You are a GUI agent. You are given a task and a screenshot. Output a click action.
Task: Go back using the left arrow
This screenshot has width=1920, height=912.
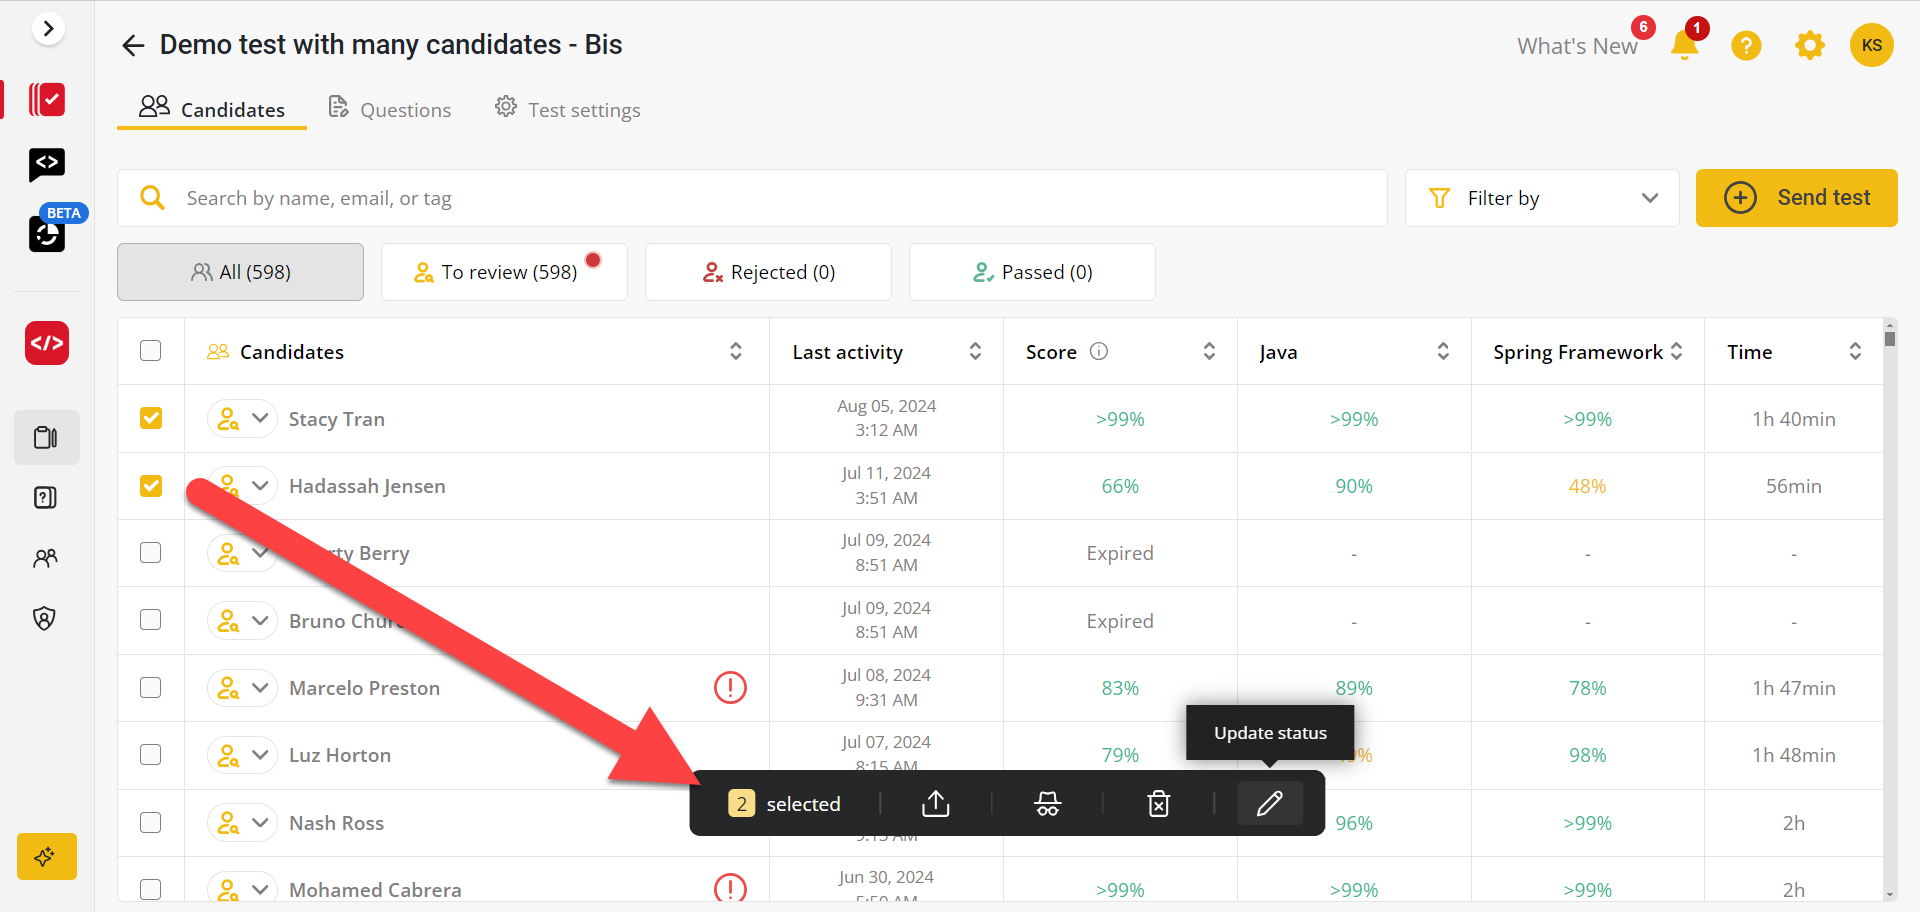coord(133,45)
